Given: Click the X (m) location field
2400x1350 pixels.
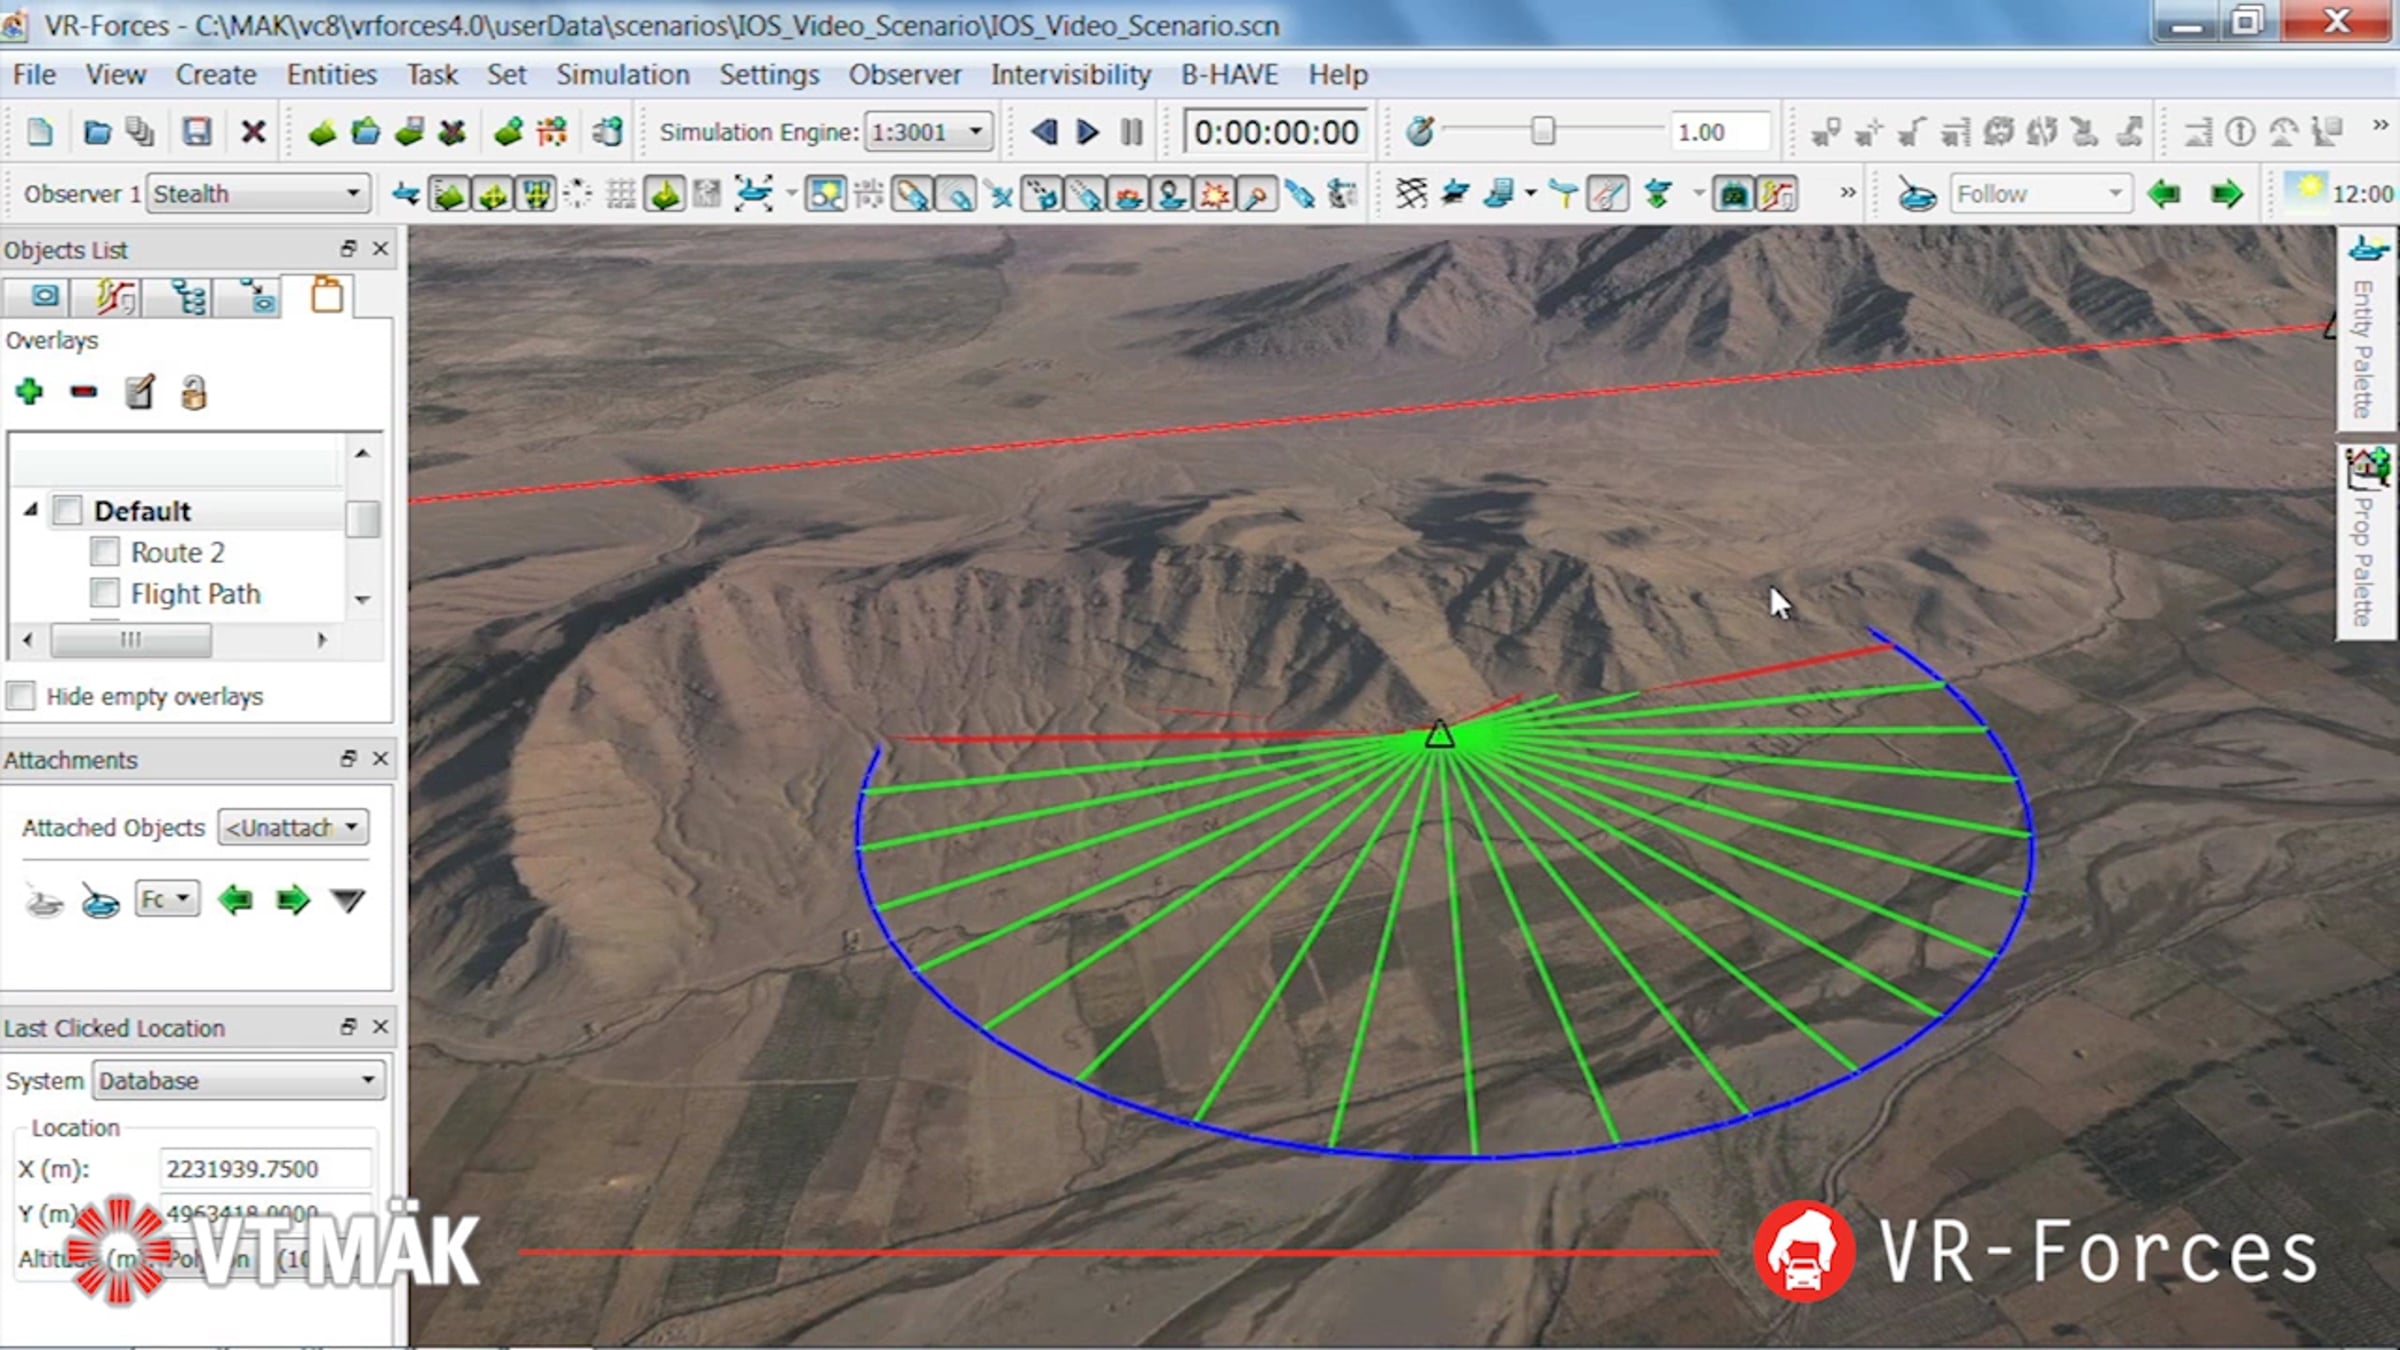Looking at the screenshot, I should click(x=264, y=1168).
